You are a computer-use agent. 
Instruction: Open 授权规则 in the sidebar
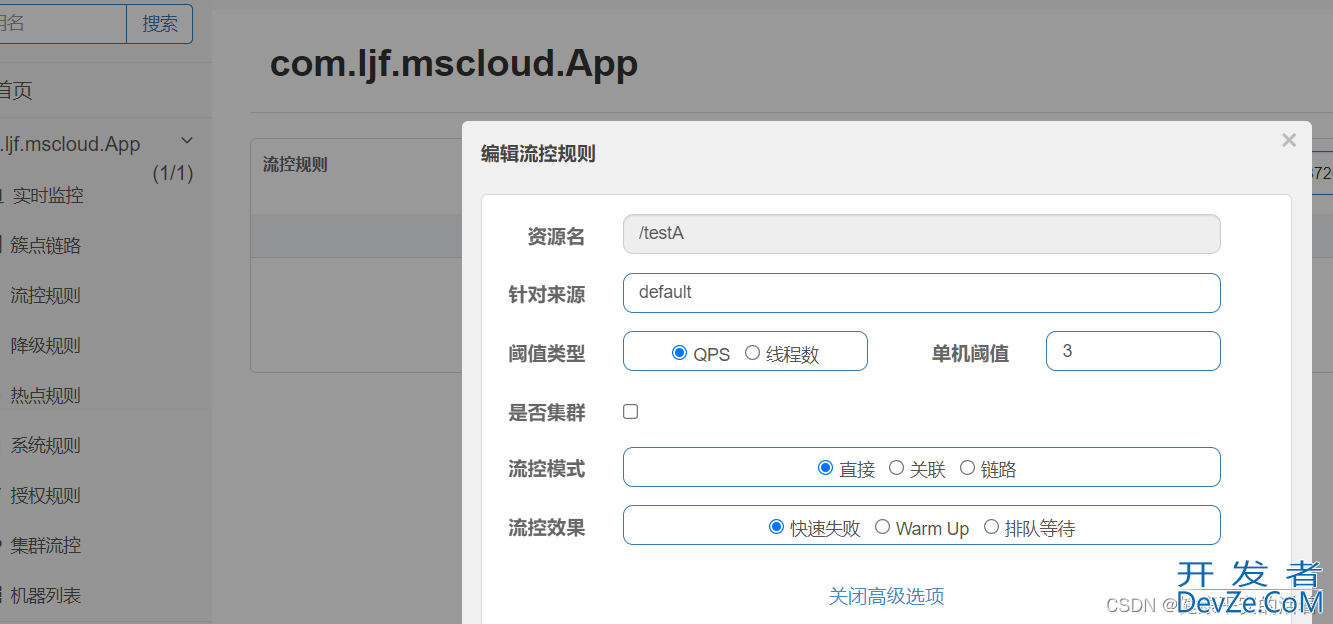(46, 496)
